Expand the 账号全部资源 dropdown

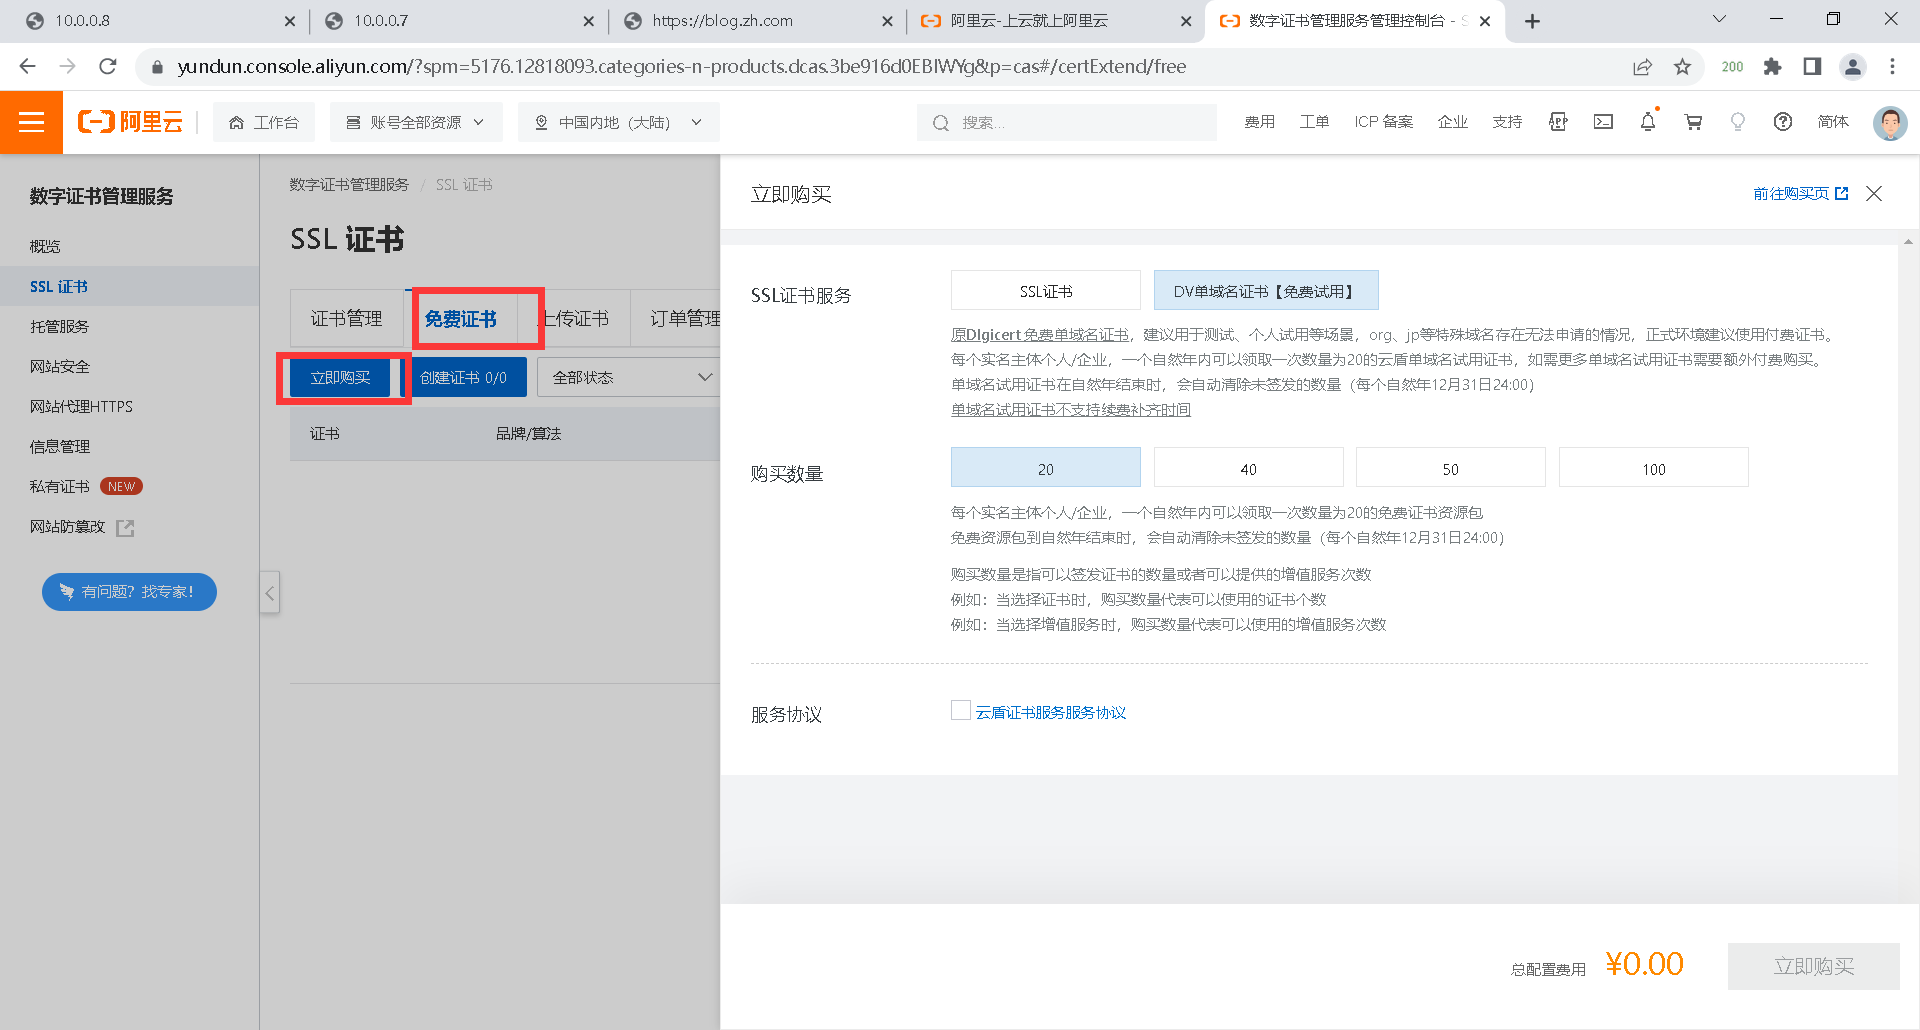[x=416, y=122]
